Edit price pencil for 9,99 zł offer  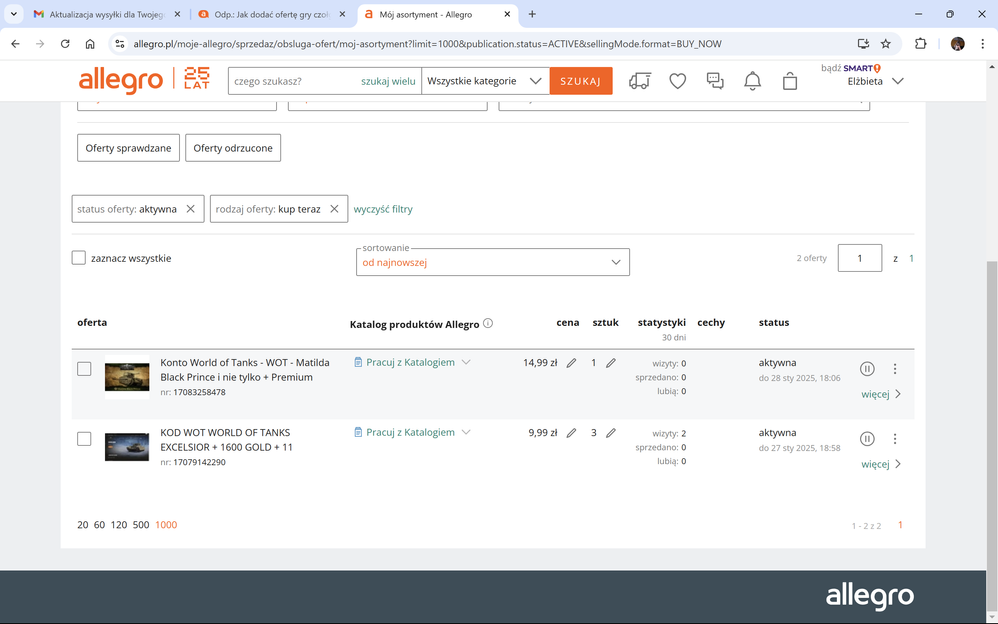pos(571,433)
